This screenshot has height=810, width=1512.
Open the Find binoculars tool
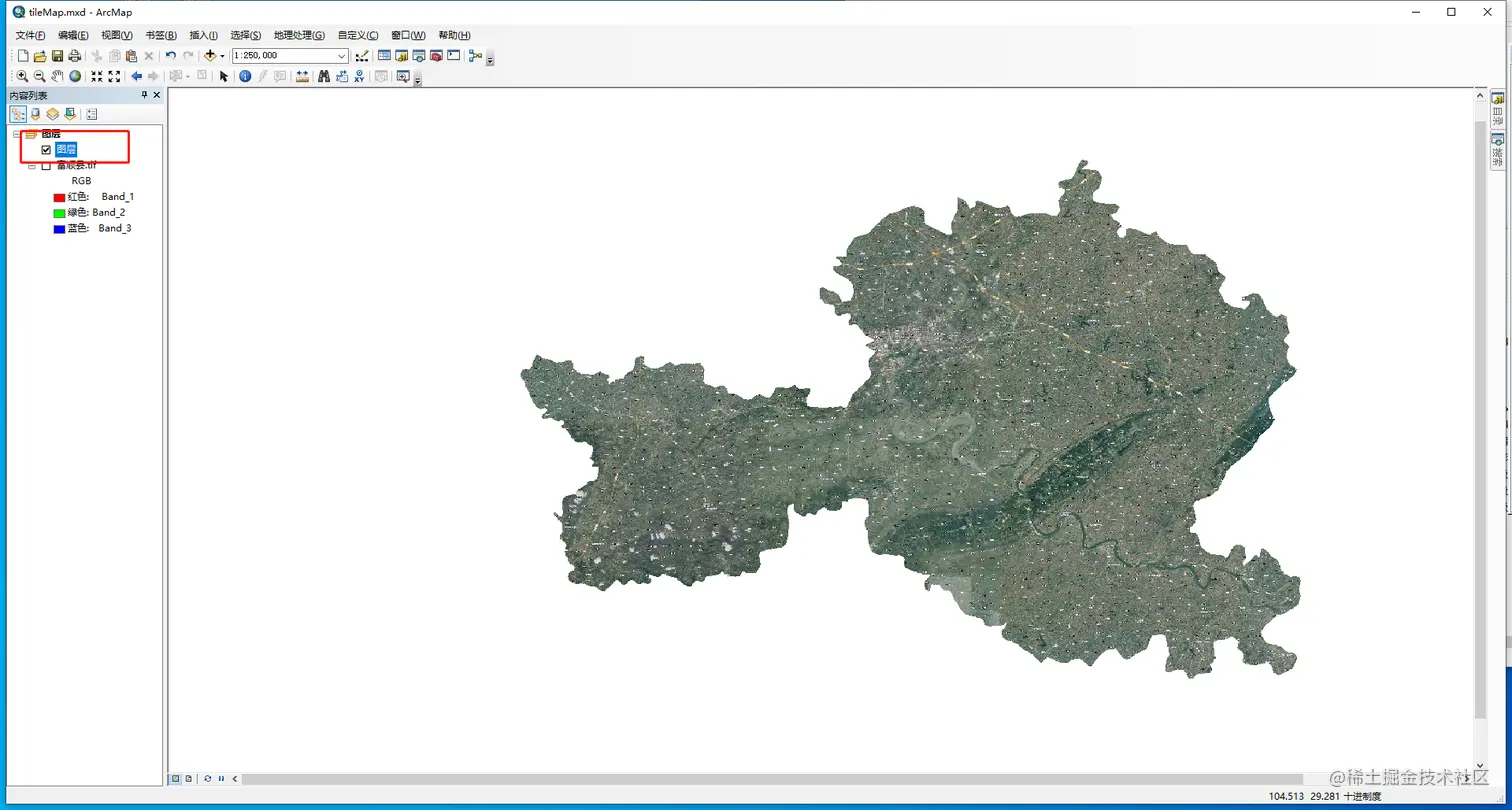tap(324, 76)
